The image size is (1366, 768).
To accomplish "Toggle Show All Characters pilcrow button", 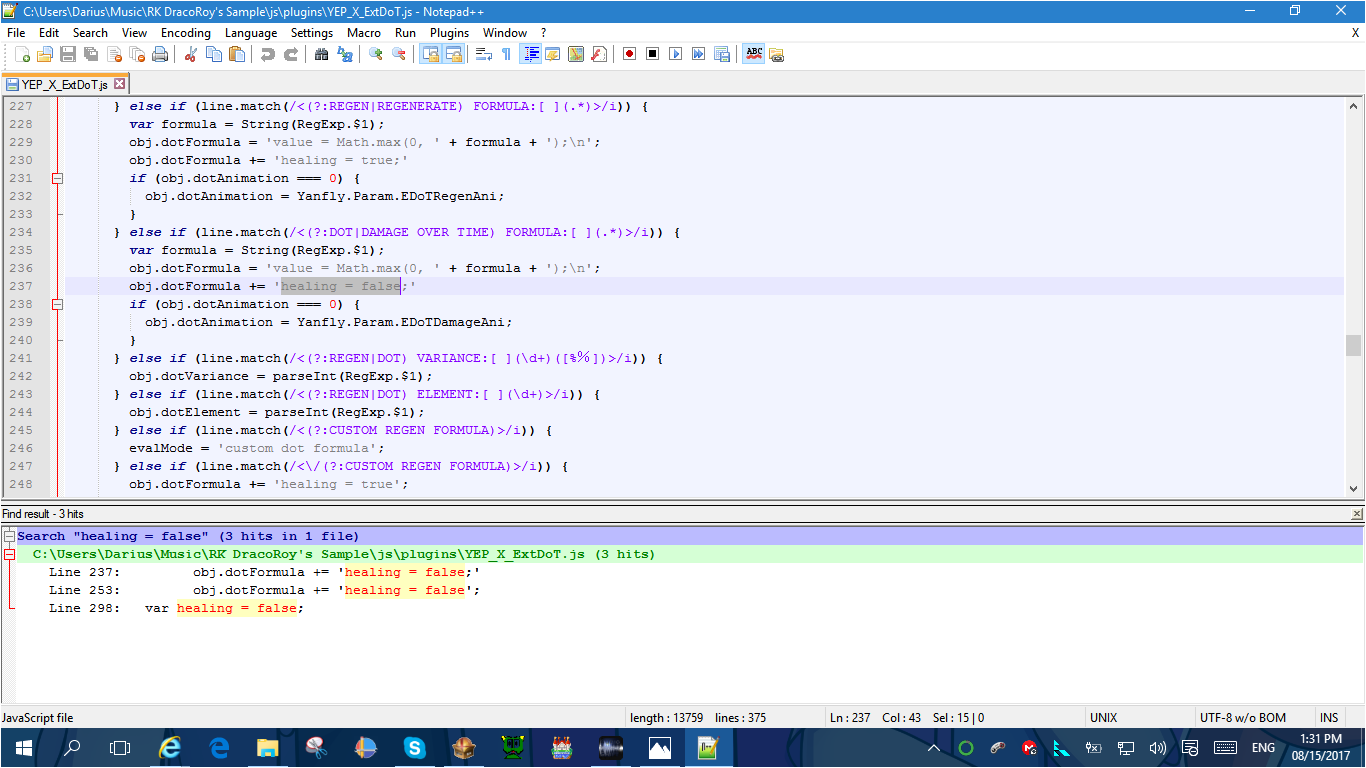I will tap(506, 54).
